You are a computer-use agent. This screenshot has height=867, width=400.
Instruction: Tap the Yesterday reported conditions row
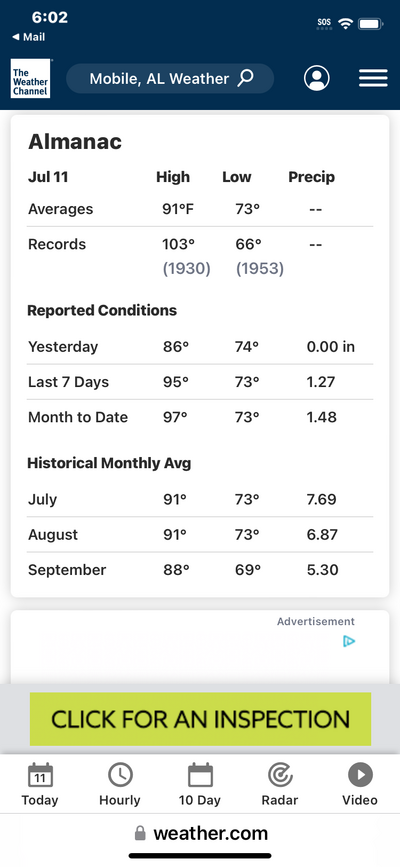(x=200, y=347)
